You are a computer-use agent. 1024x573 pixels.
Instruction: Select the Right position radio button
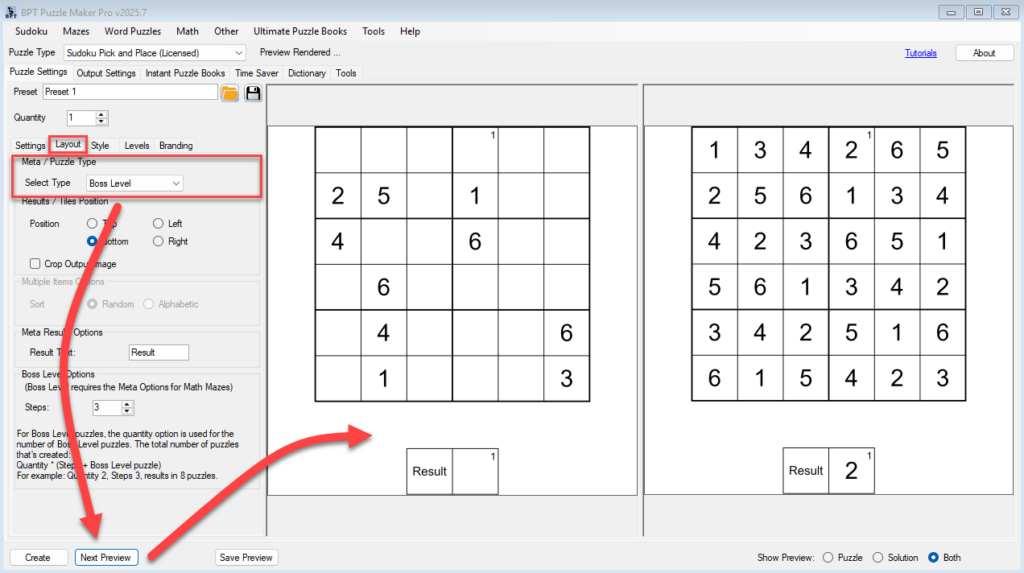coord(158,241)
